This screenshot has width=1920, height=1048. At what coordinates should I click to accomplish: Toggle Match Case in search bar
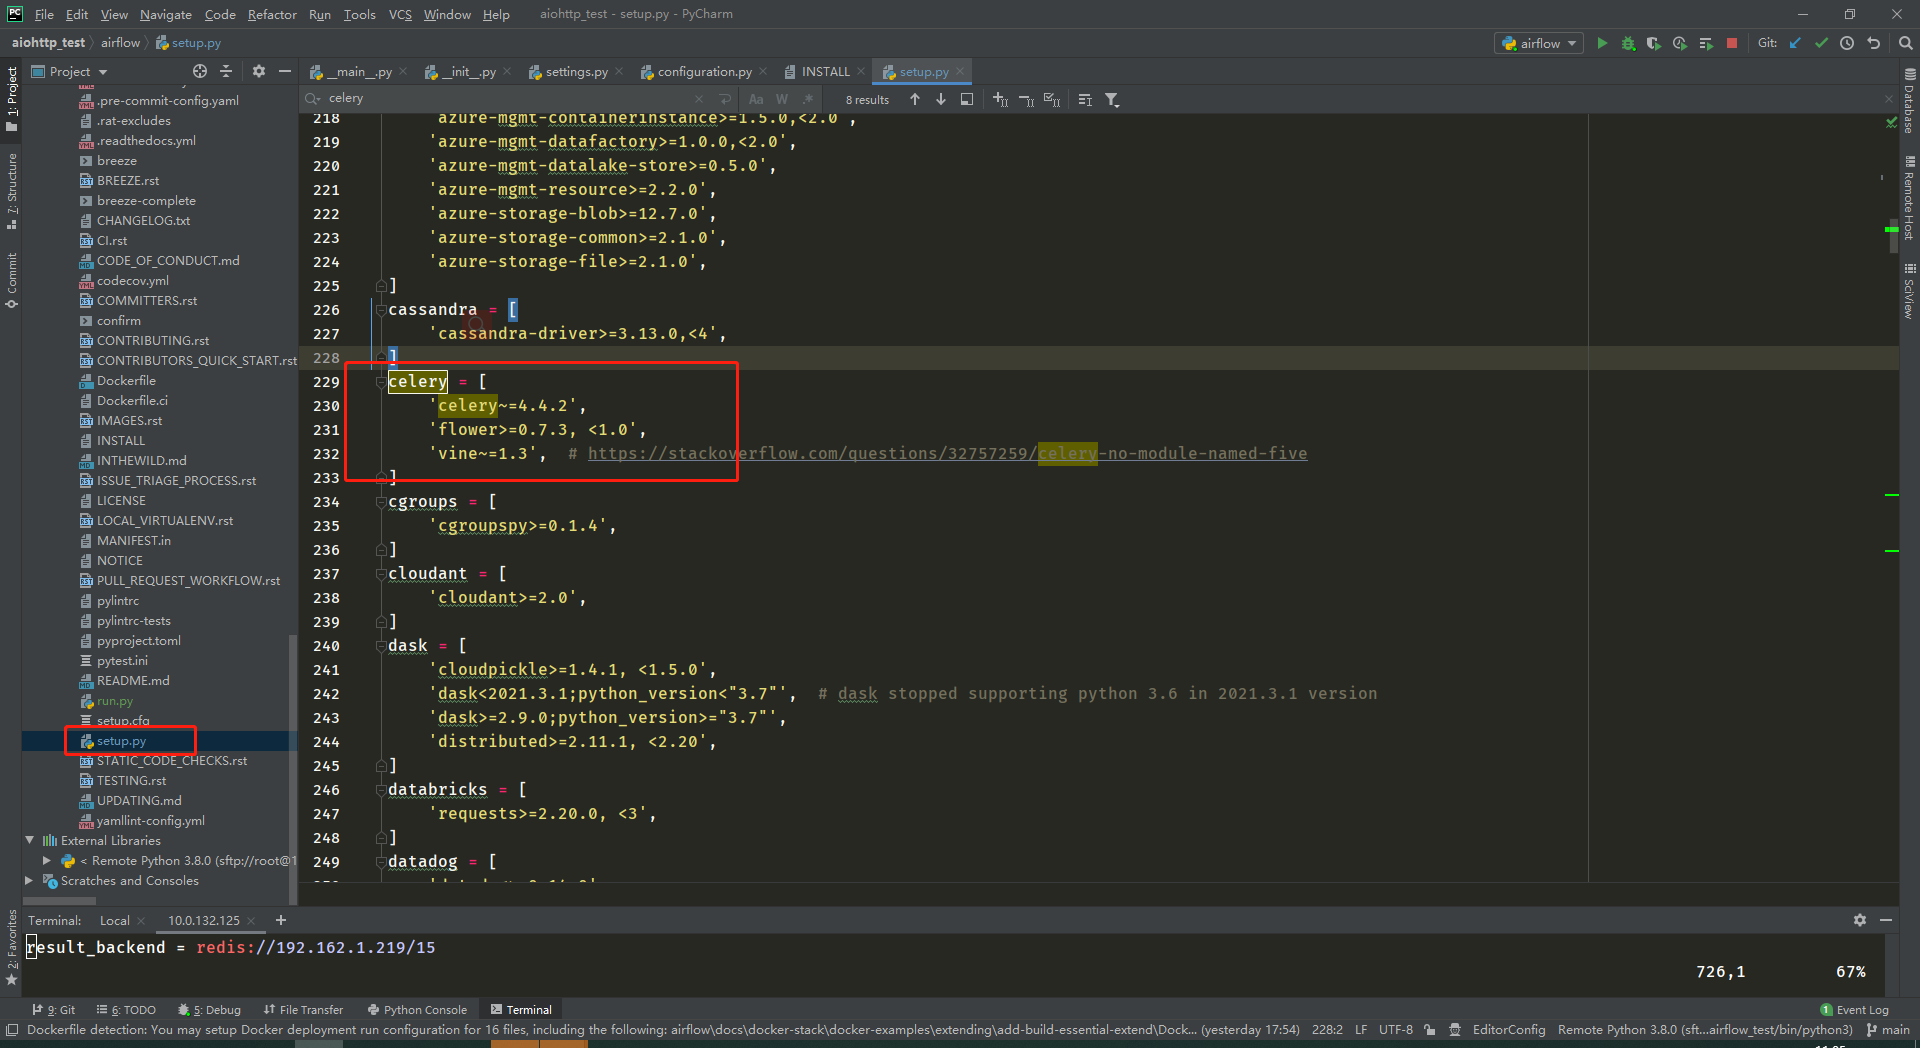click(x=756, y=99)
